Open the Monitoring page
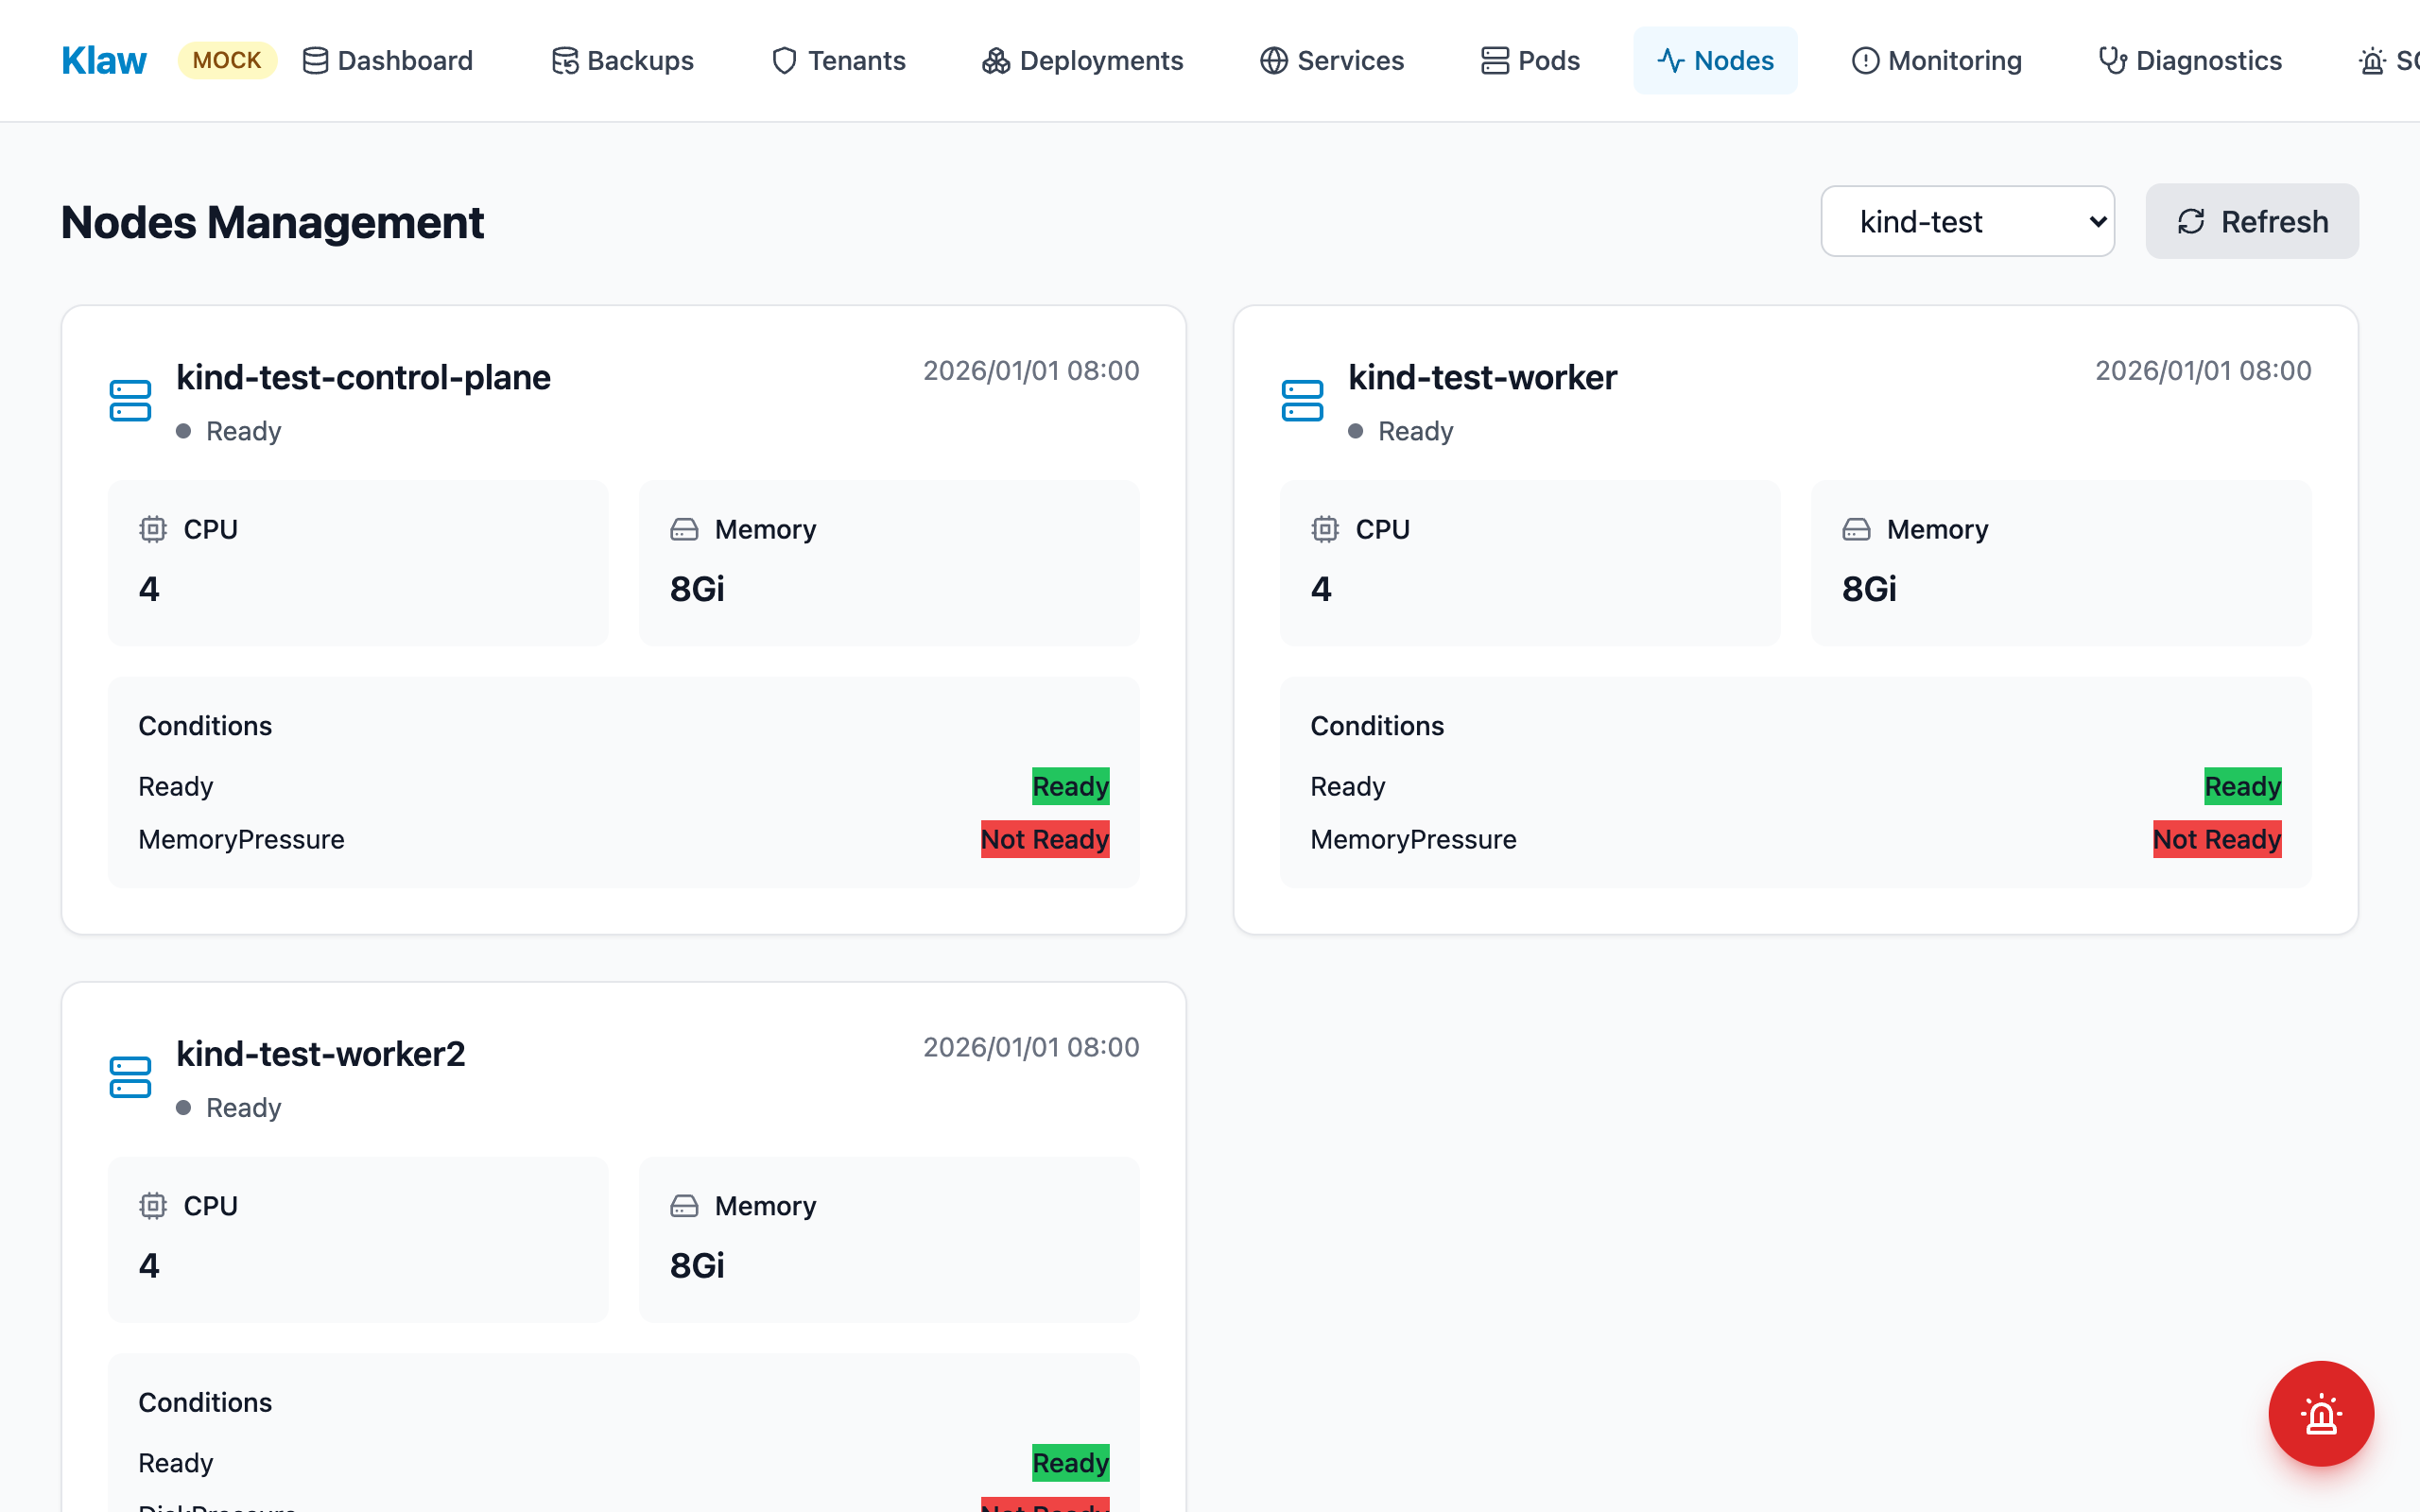This screenshot has height=1512, width=2420. pyautogui.click(x=1936, y=61)
